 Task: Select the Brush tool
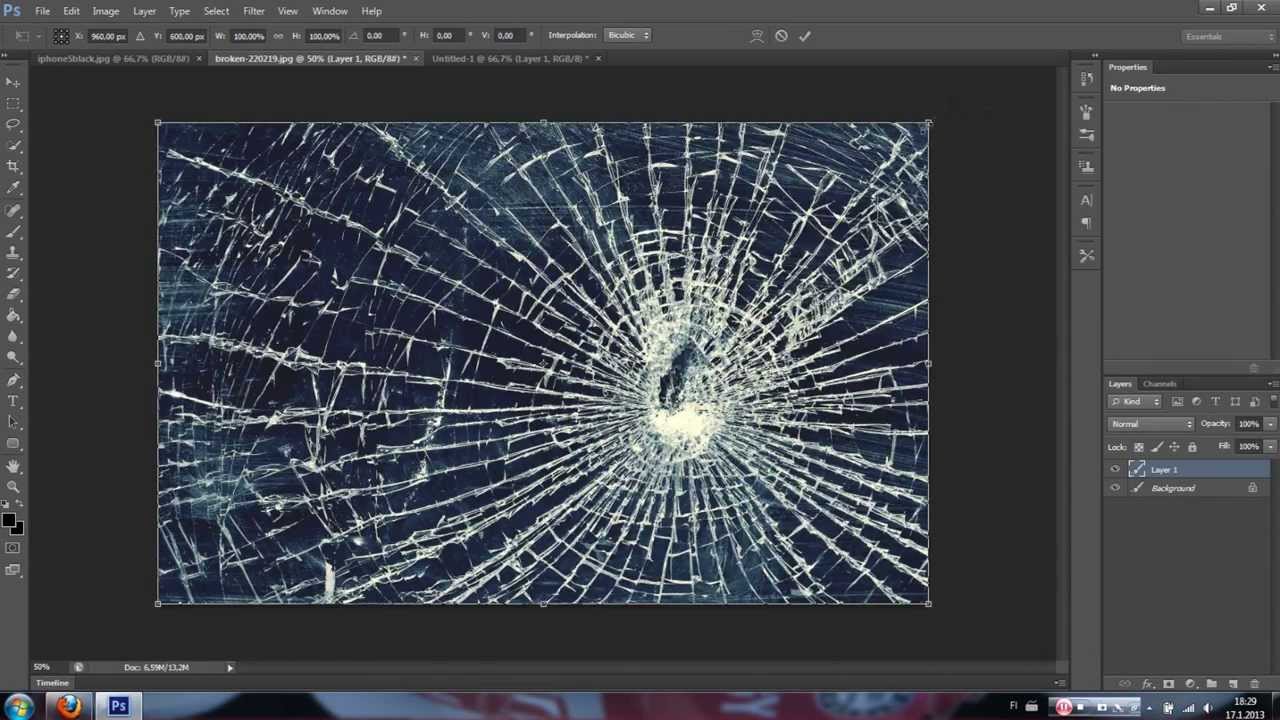[x=13, y=232]
